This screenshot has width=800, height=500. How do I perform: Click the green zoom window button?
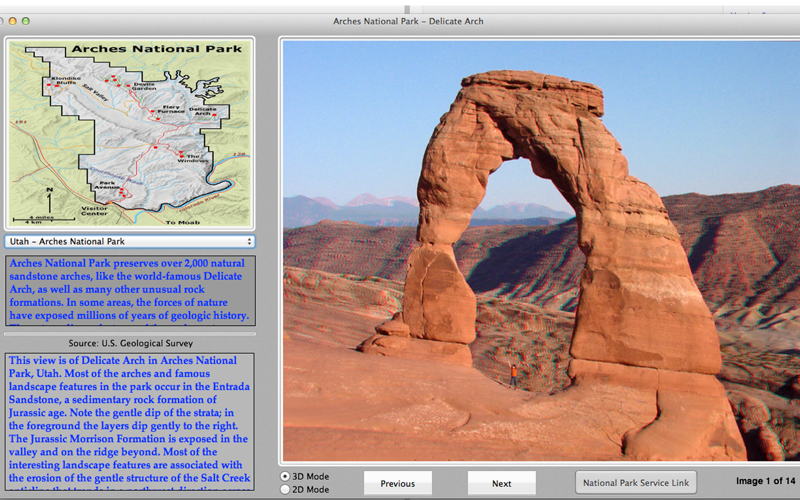(x=26, y=21)
